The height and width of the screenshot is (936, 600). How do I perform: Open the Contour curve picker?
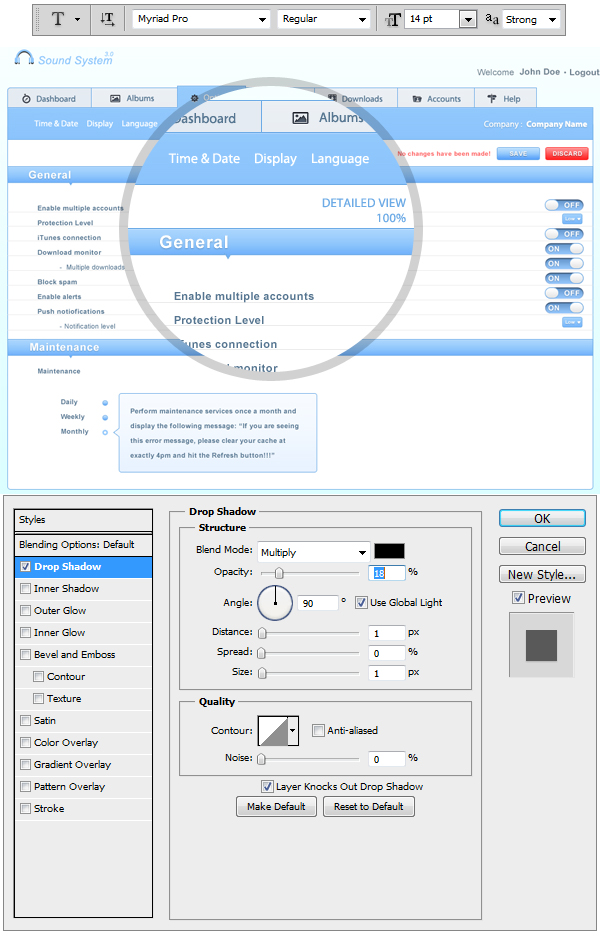point(278,731)
